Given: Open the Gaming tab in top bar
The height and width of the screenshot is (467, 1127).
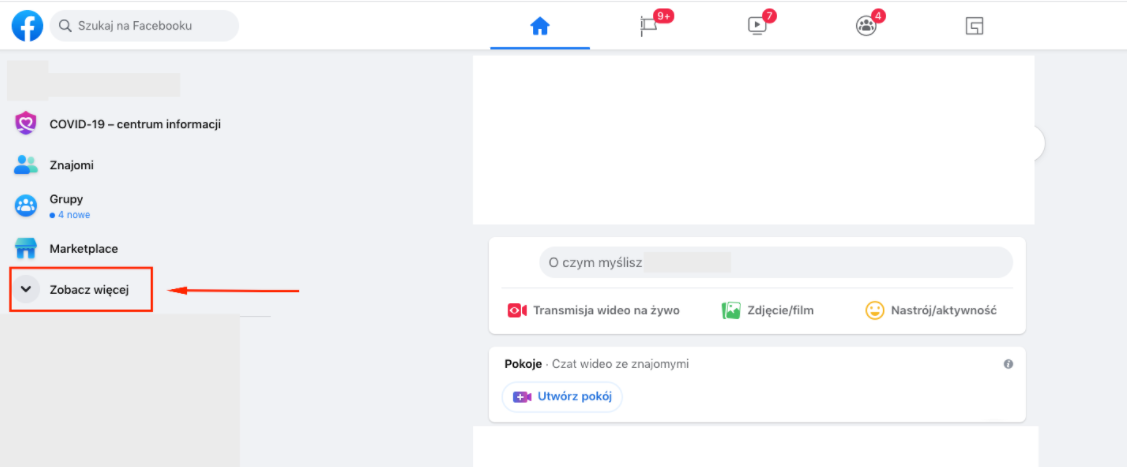Looking at the screenshot, I should pos(974,27).
